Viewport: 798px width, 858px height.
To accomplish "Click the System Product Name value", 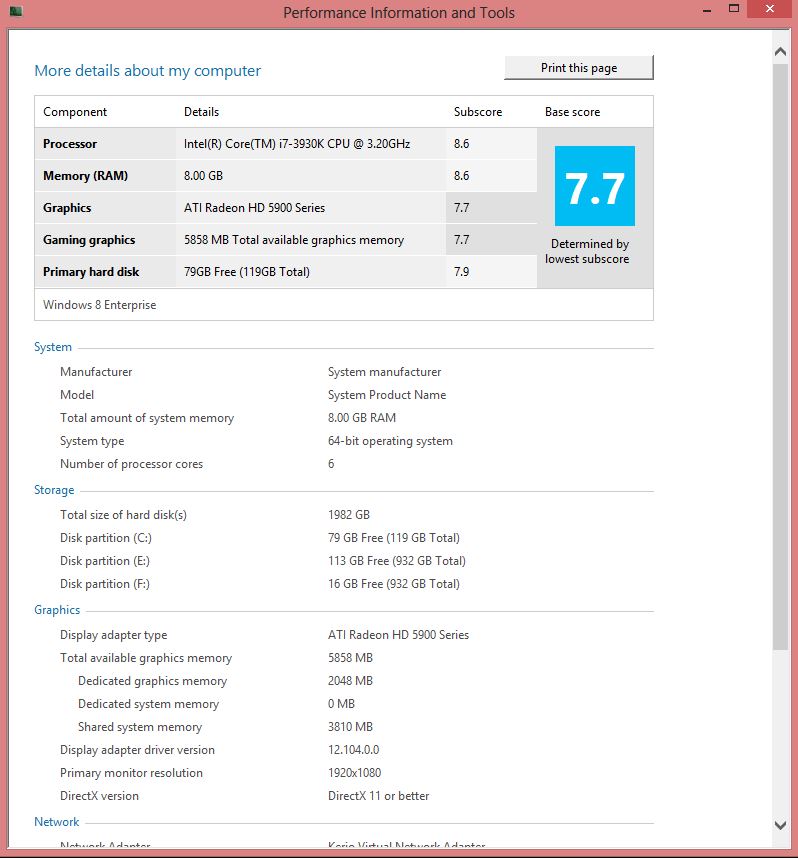I will [x=387, y=395].
